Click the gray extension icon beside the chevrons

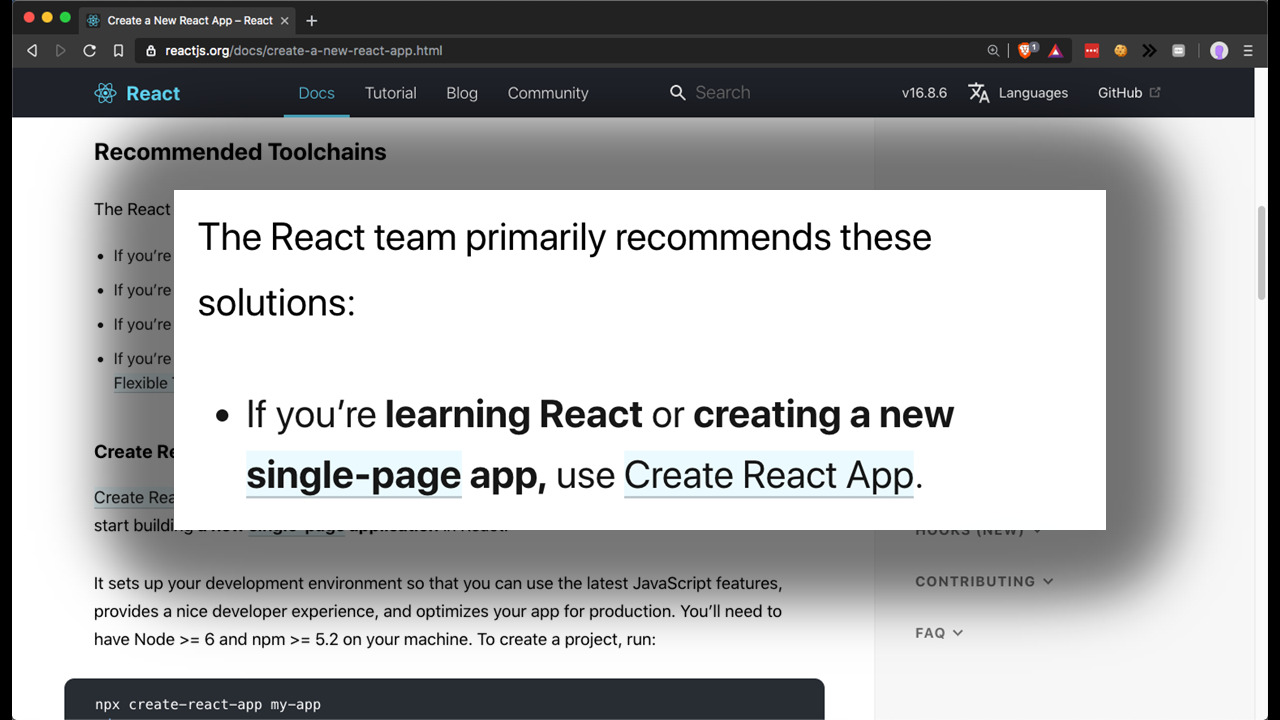pos(1178,50)
